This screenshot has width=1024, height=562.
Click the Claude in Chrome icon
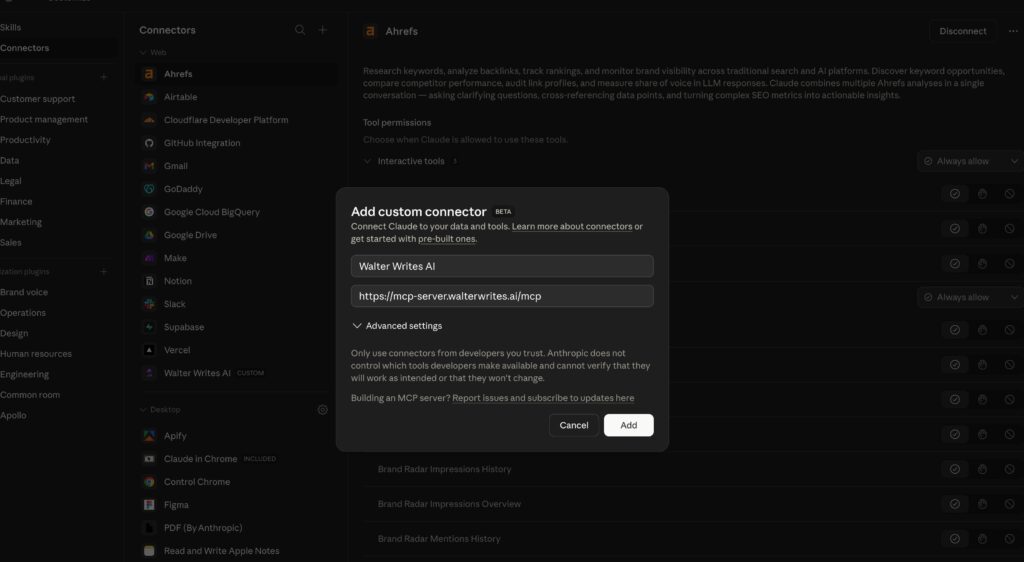click(x=149, y=459)
